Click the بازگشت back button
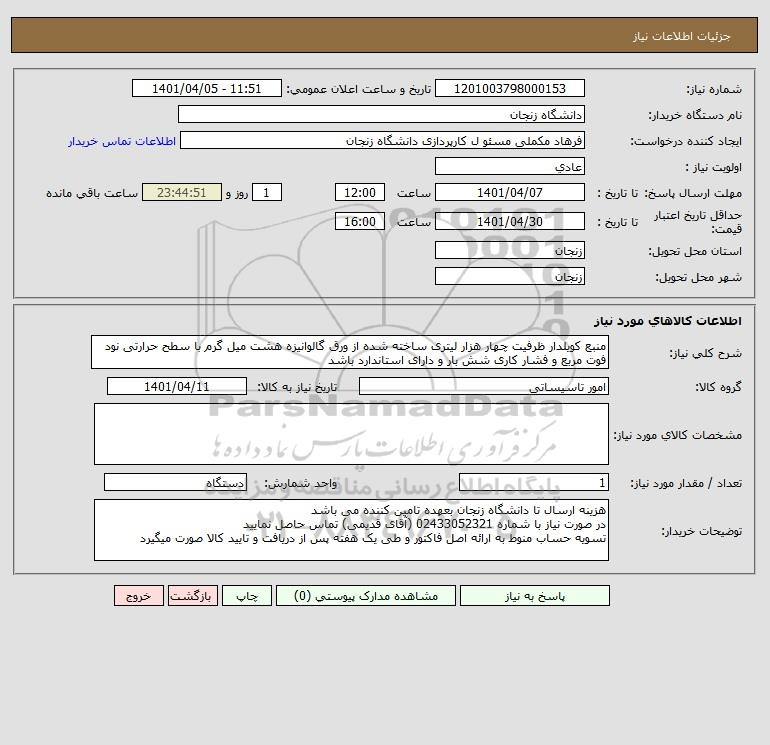Viewport: 770px width, 745px height. (x=192, y=596)
